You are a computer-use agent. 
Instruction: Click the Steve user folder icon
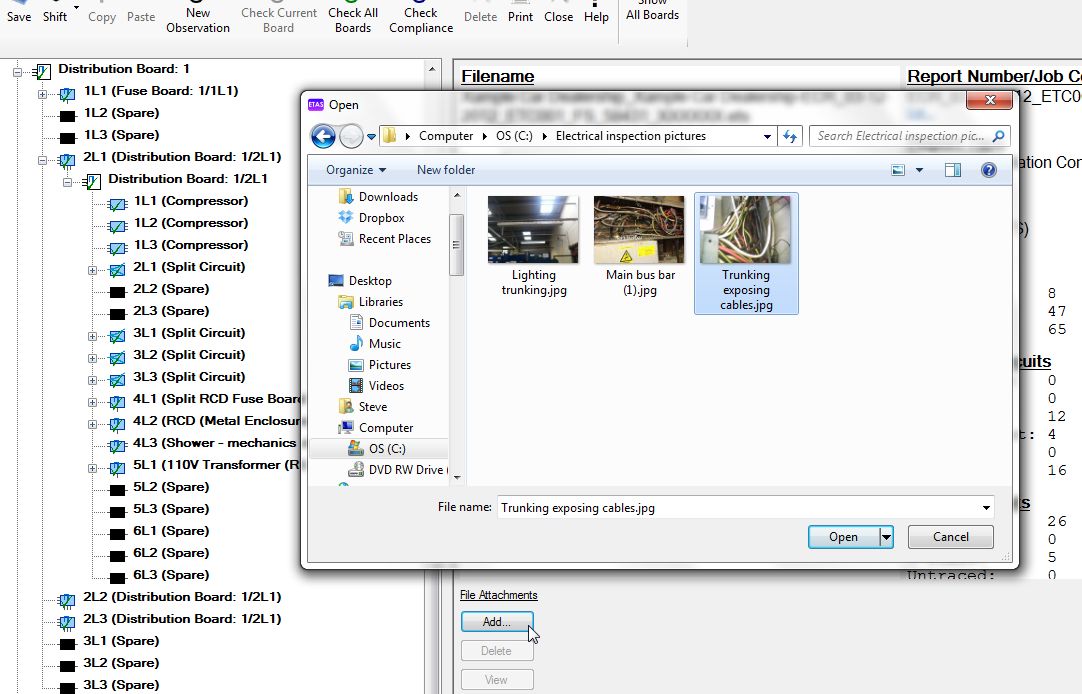pos(346,406)
